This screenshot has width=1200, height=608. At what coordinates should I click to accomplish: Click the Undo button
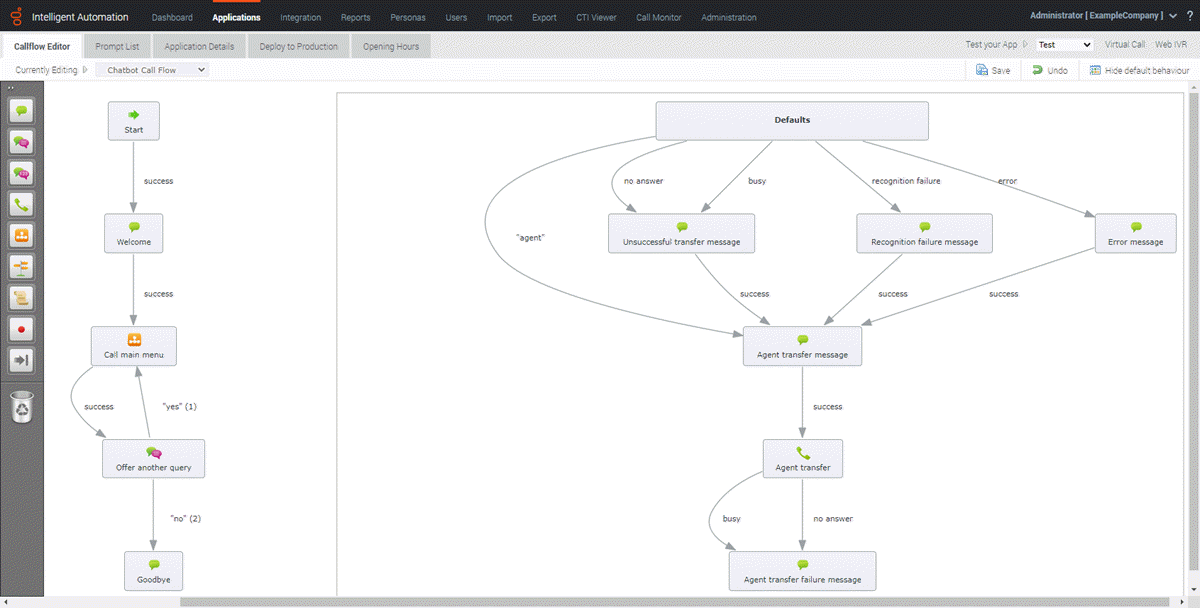pyautogui.click(x=1050, y=70)
